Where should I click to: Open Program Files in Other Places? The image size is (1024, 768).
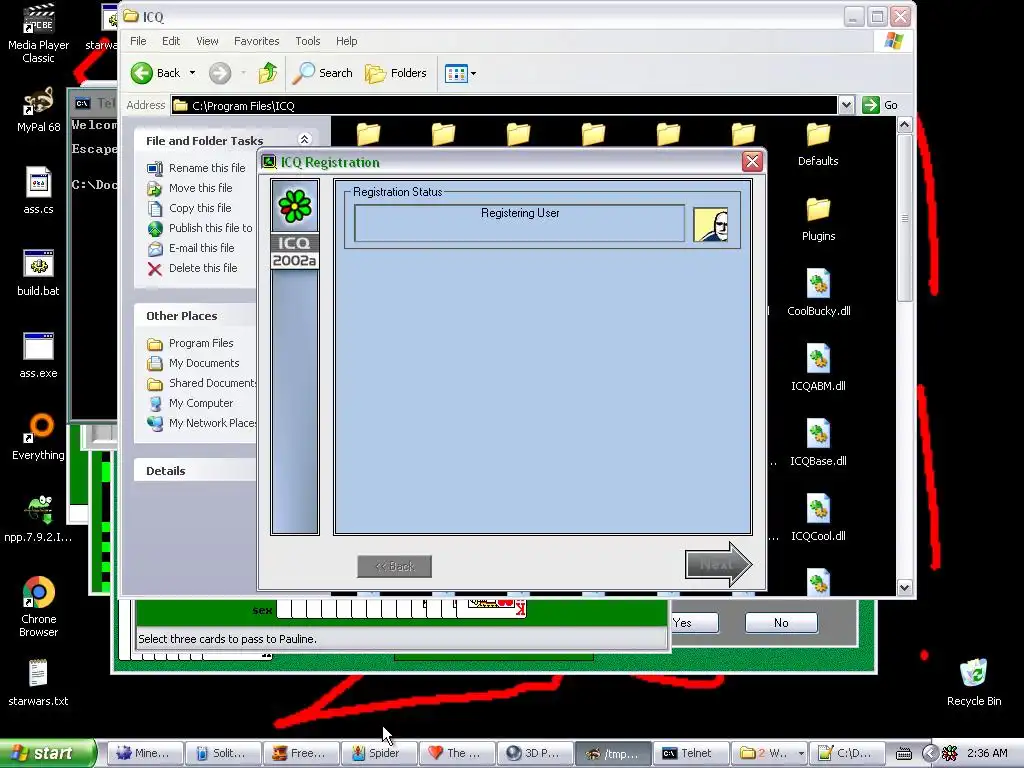point(190,344)
